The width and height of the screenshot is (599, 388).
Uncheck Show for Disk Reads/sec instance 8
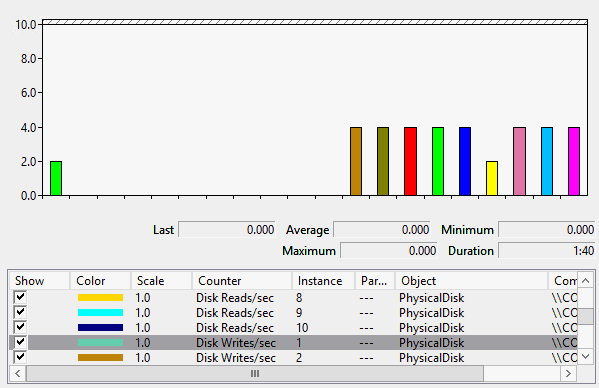[20, 297]
